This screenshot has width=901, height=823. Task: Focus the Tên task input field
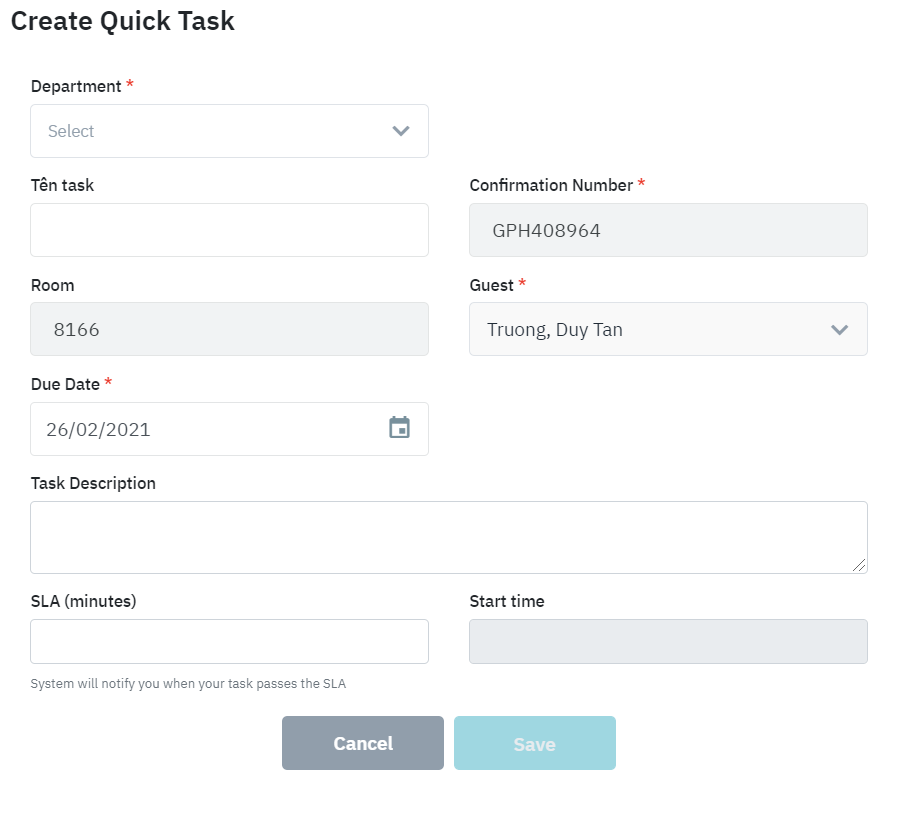coord(229,230)
